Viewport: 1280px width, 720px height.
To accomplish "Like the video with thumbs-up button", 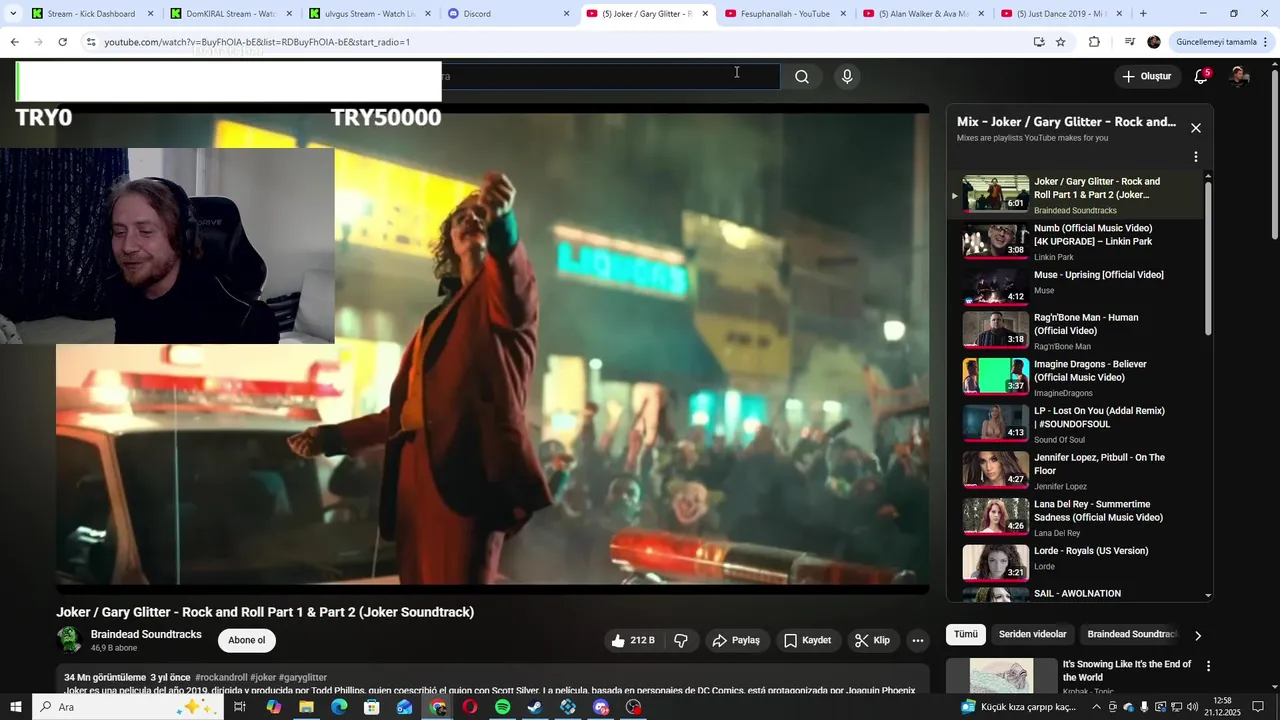I will (632, 641).
